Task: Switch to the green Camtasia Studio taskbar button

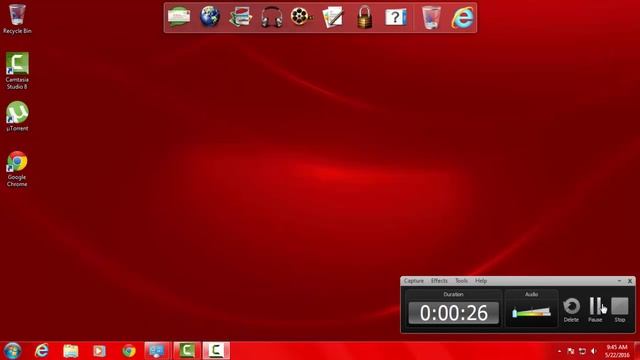Action: (x=187, y=351)
